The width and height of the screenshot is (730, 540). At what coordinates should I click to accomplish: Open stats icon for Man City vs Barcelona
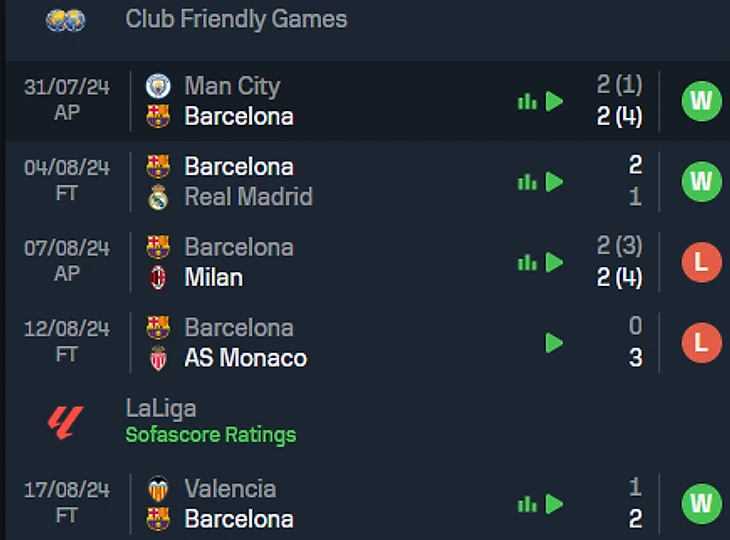pos(527,102)
